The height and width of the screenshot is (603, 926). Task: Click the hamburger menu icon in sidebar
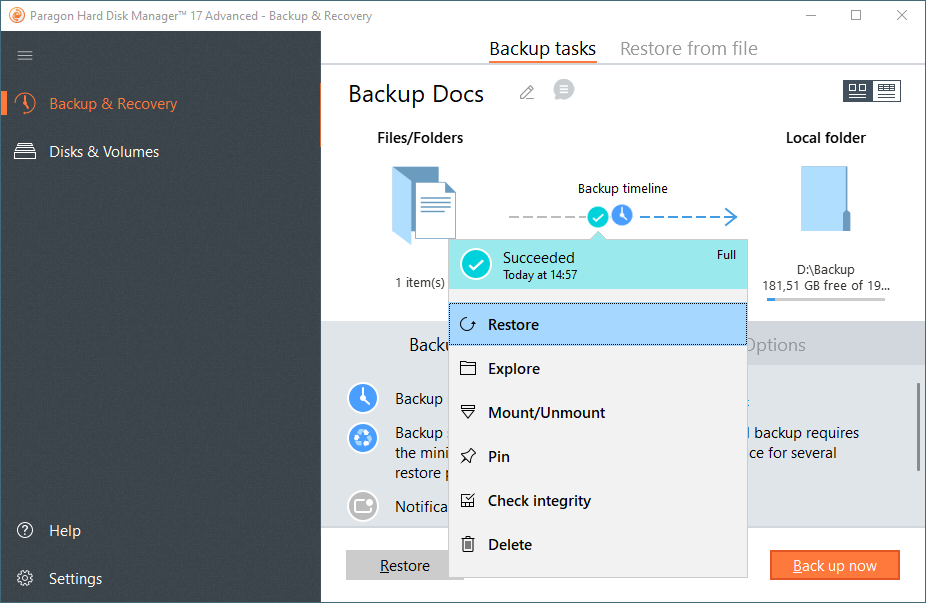(25, 55)
